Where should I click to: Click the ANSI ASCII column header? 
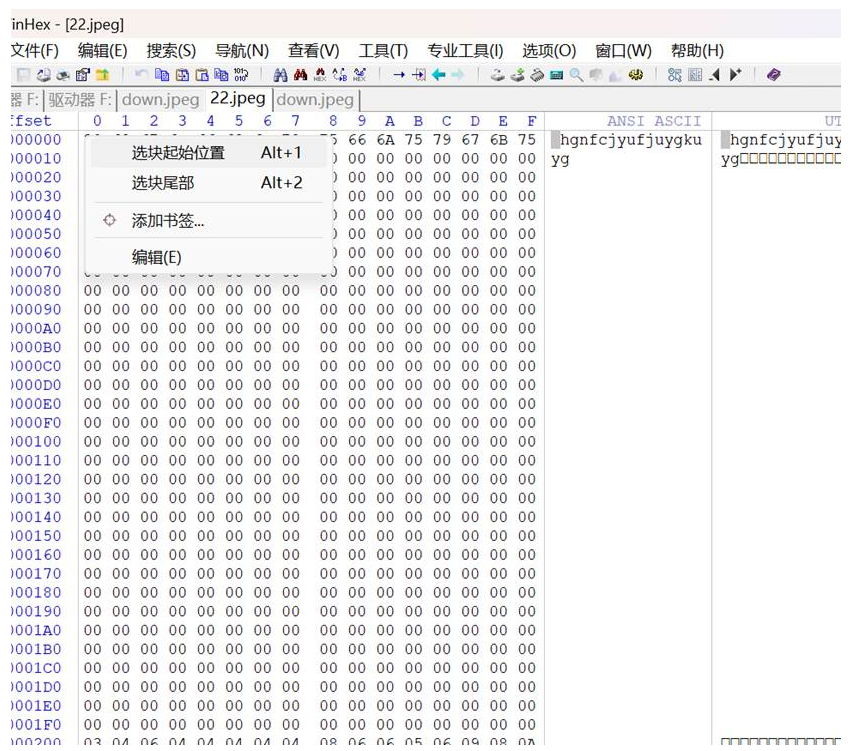pos(654,121)
